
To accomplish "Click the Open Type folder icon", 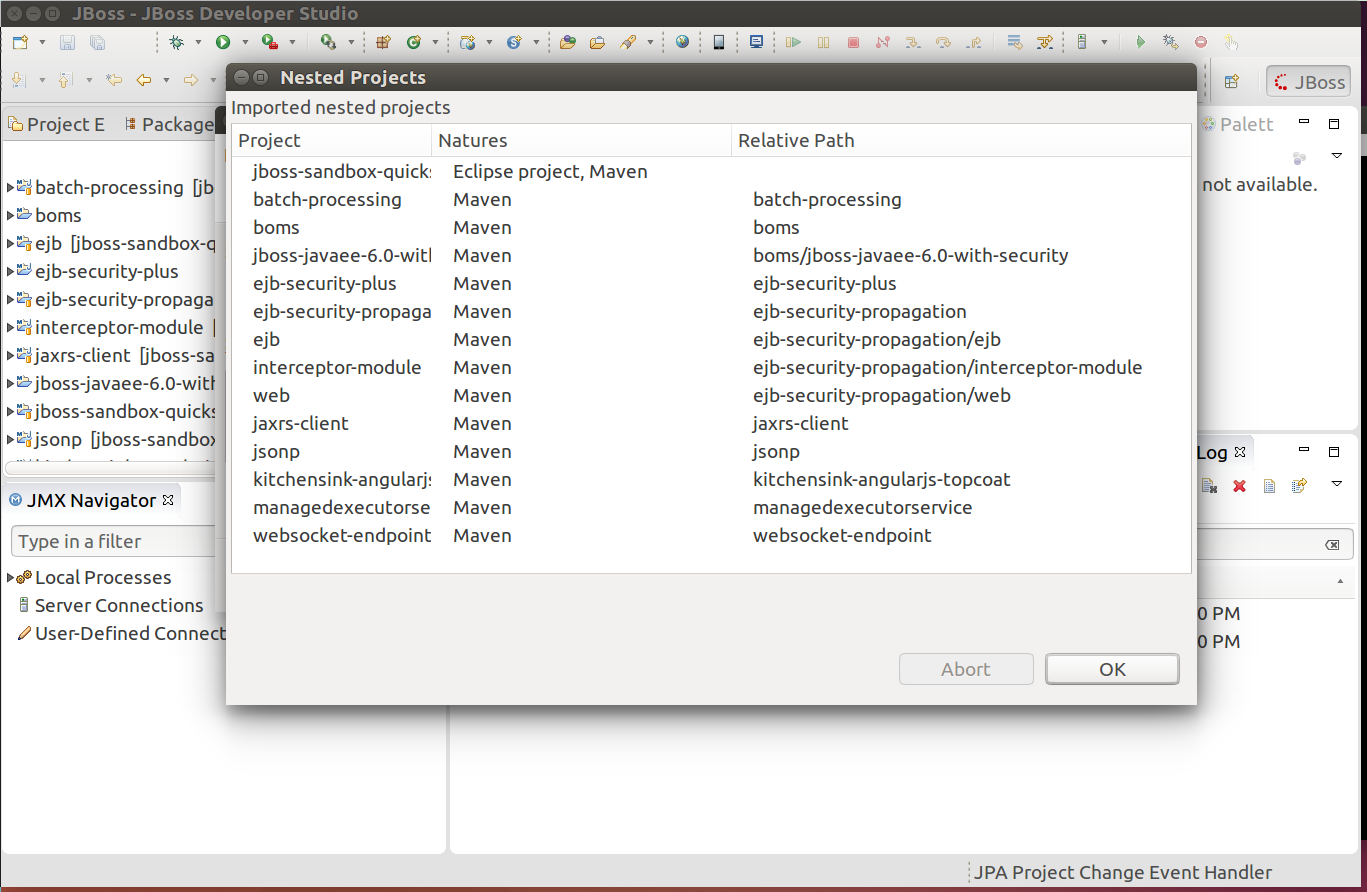I will pyautogui.click(x=568, y=42).
